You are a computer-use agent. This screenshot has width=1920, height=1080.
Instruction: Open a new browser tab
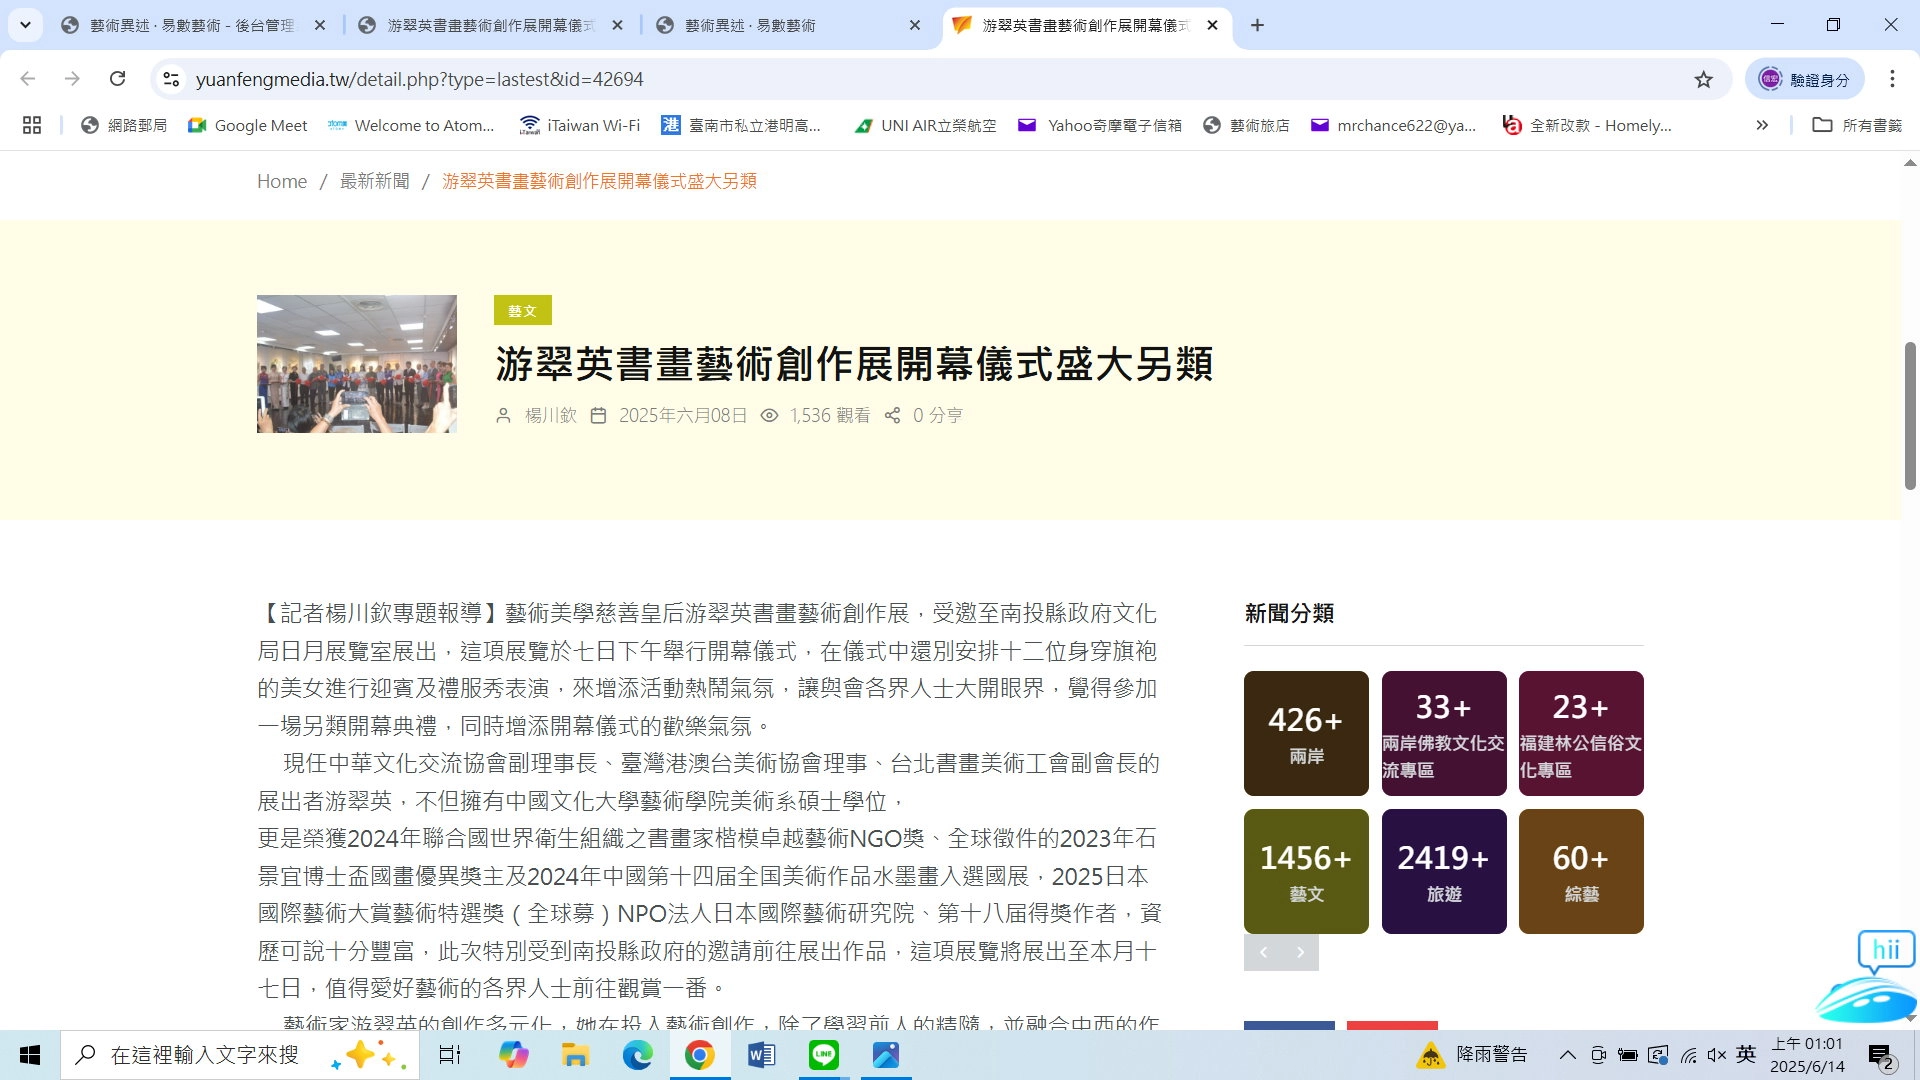click(1257, 25)
